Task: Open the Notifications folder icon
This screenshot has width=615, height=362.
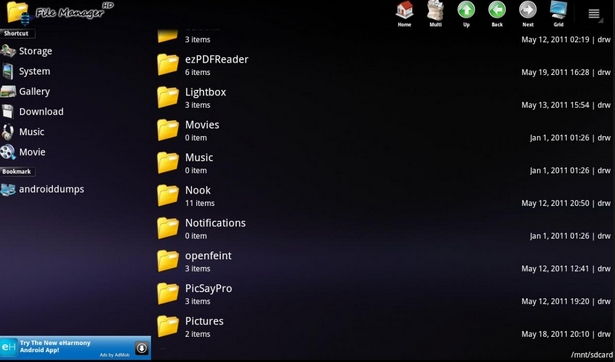Action: (168, 228)
